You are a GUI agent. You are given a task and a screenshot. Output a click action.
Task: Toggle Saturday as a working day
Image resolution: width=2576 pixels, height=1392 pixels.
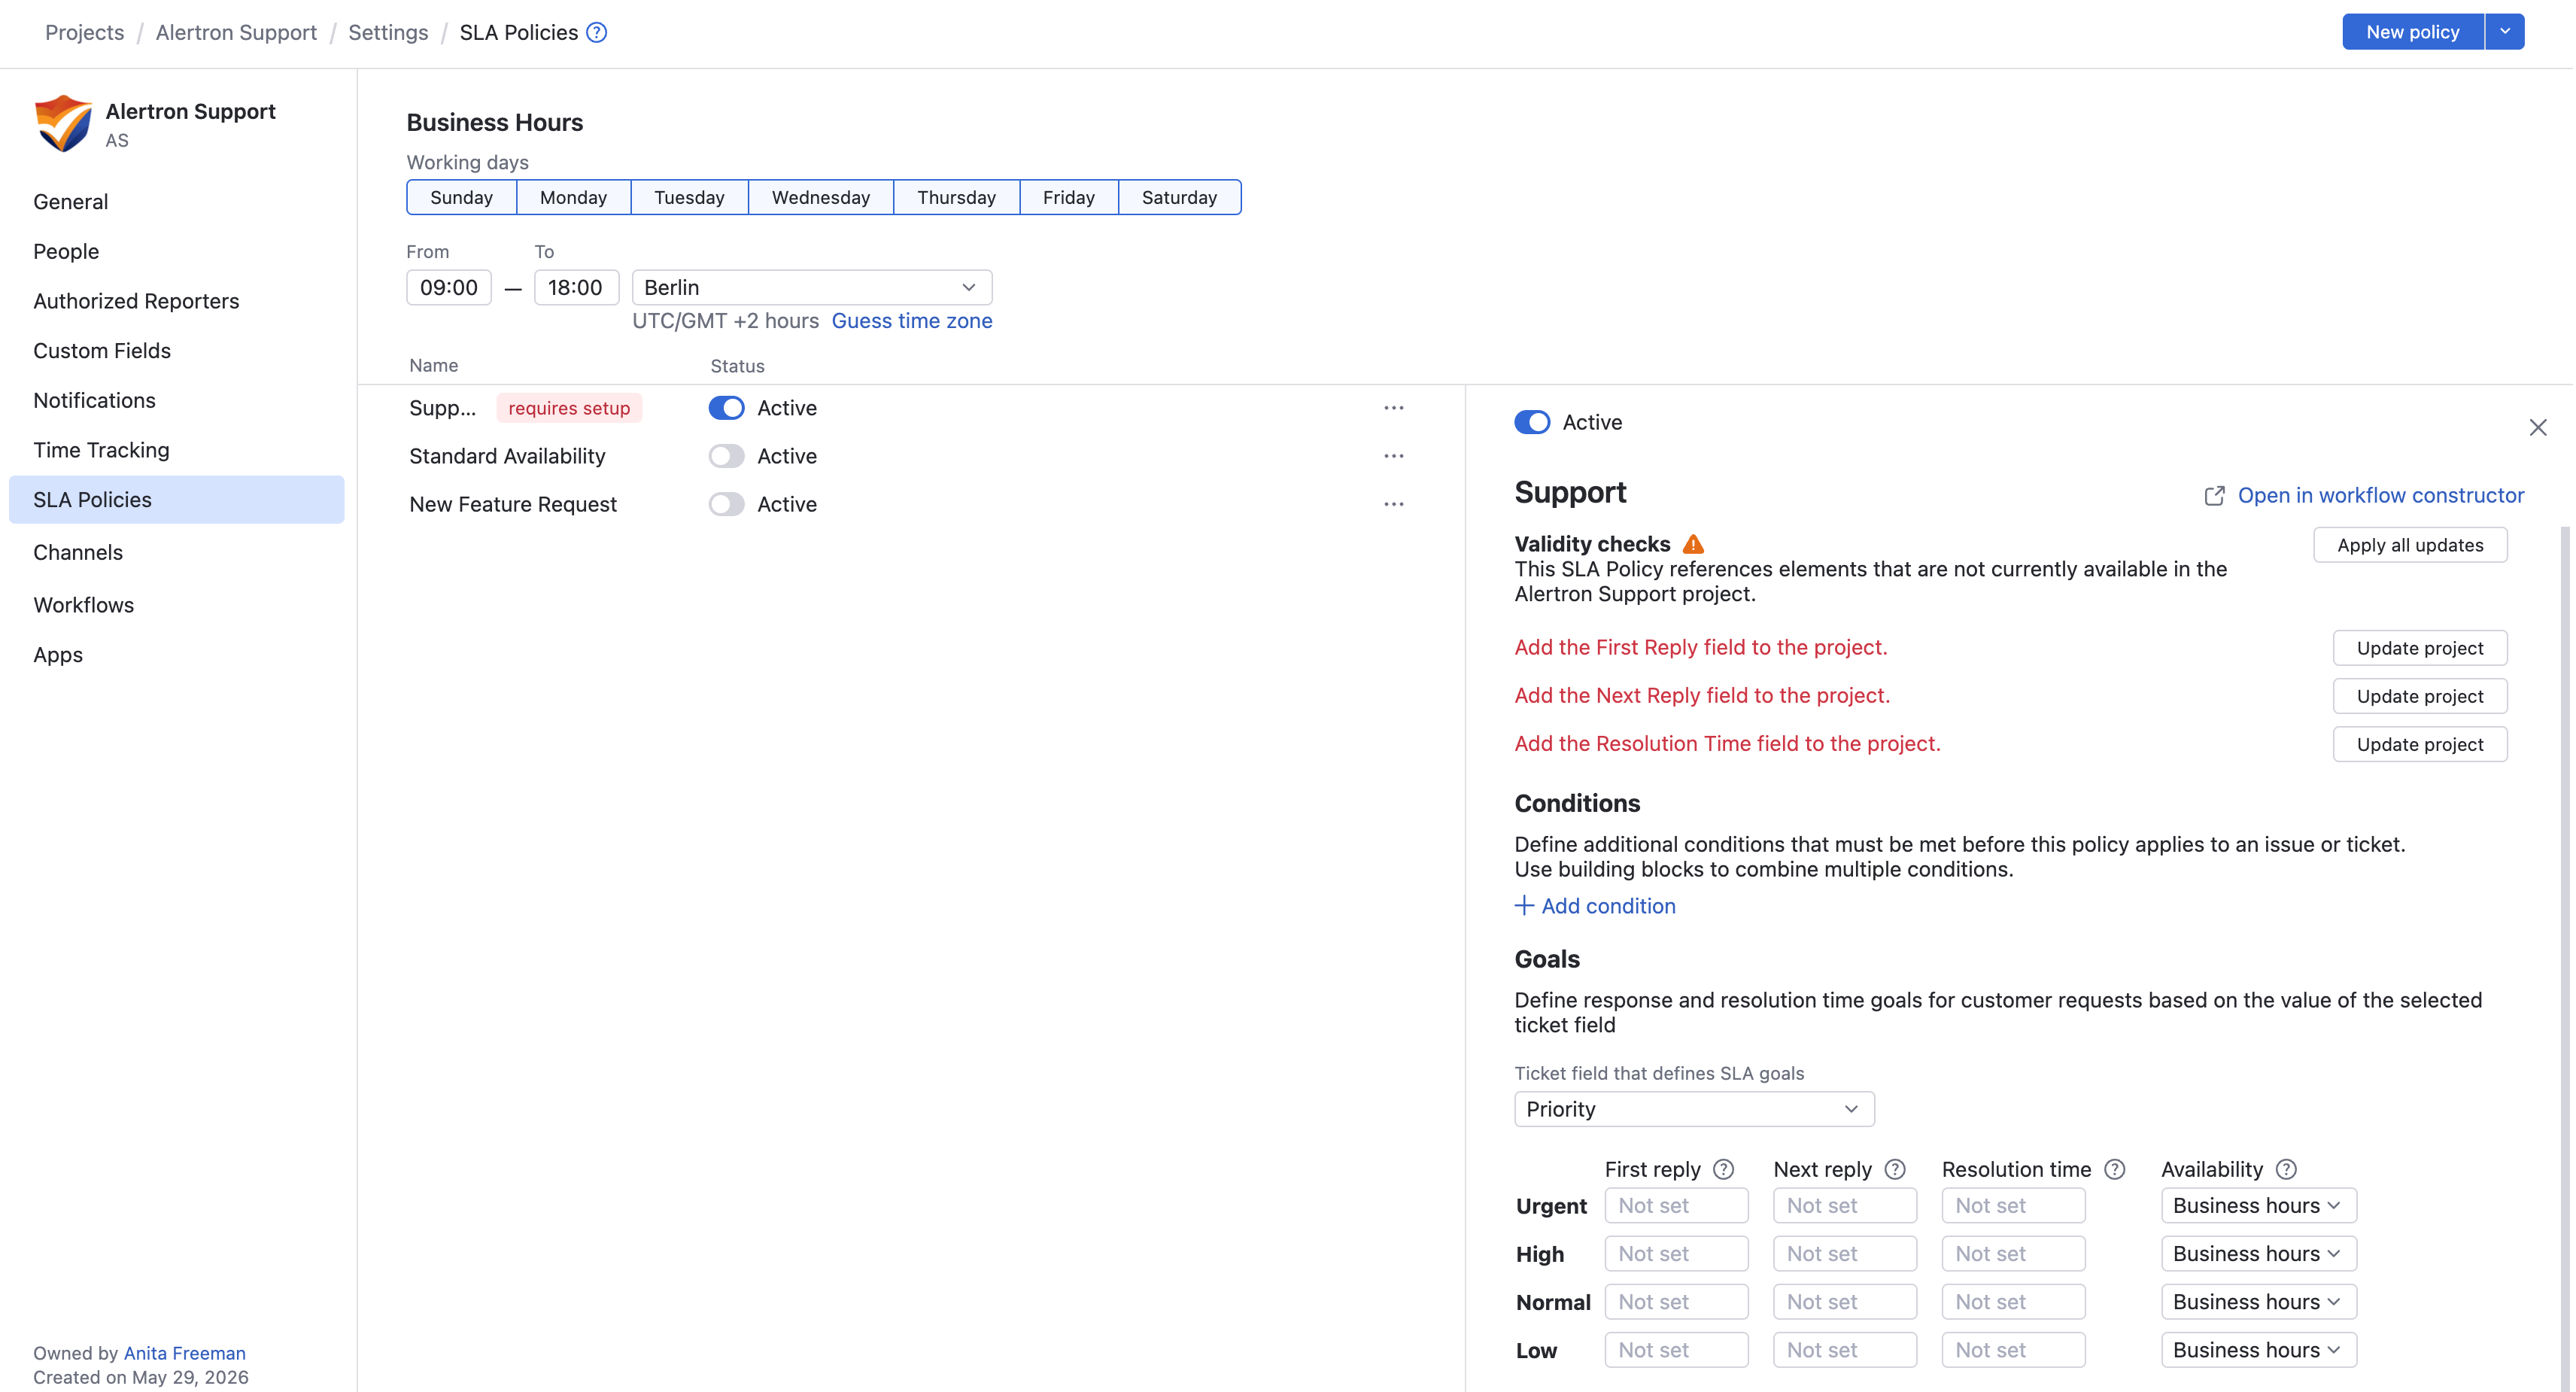coord(1180,197)
